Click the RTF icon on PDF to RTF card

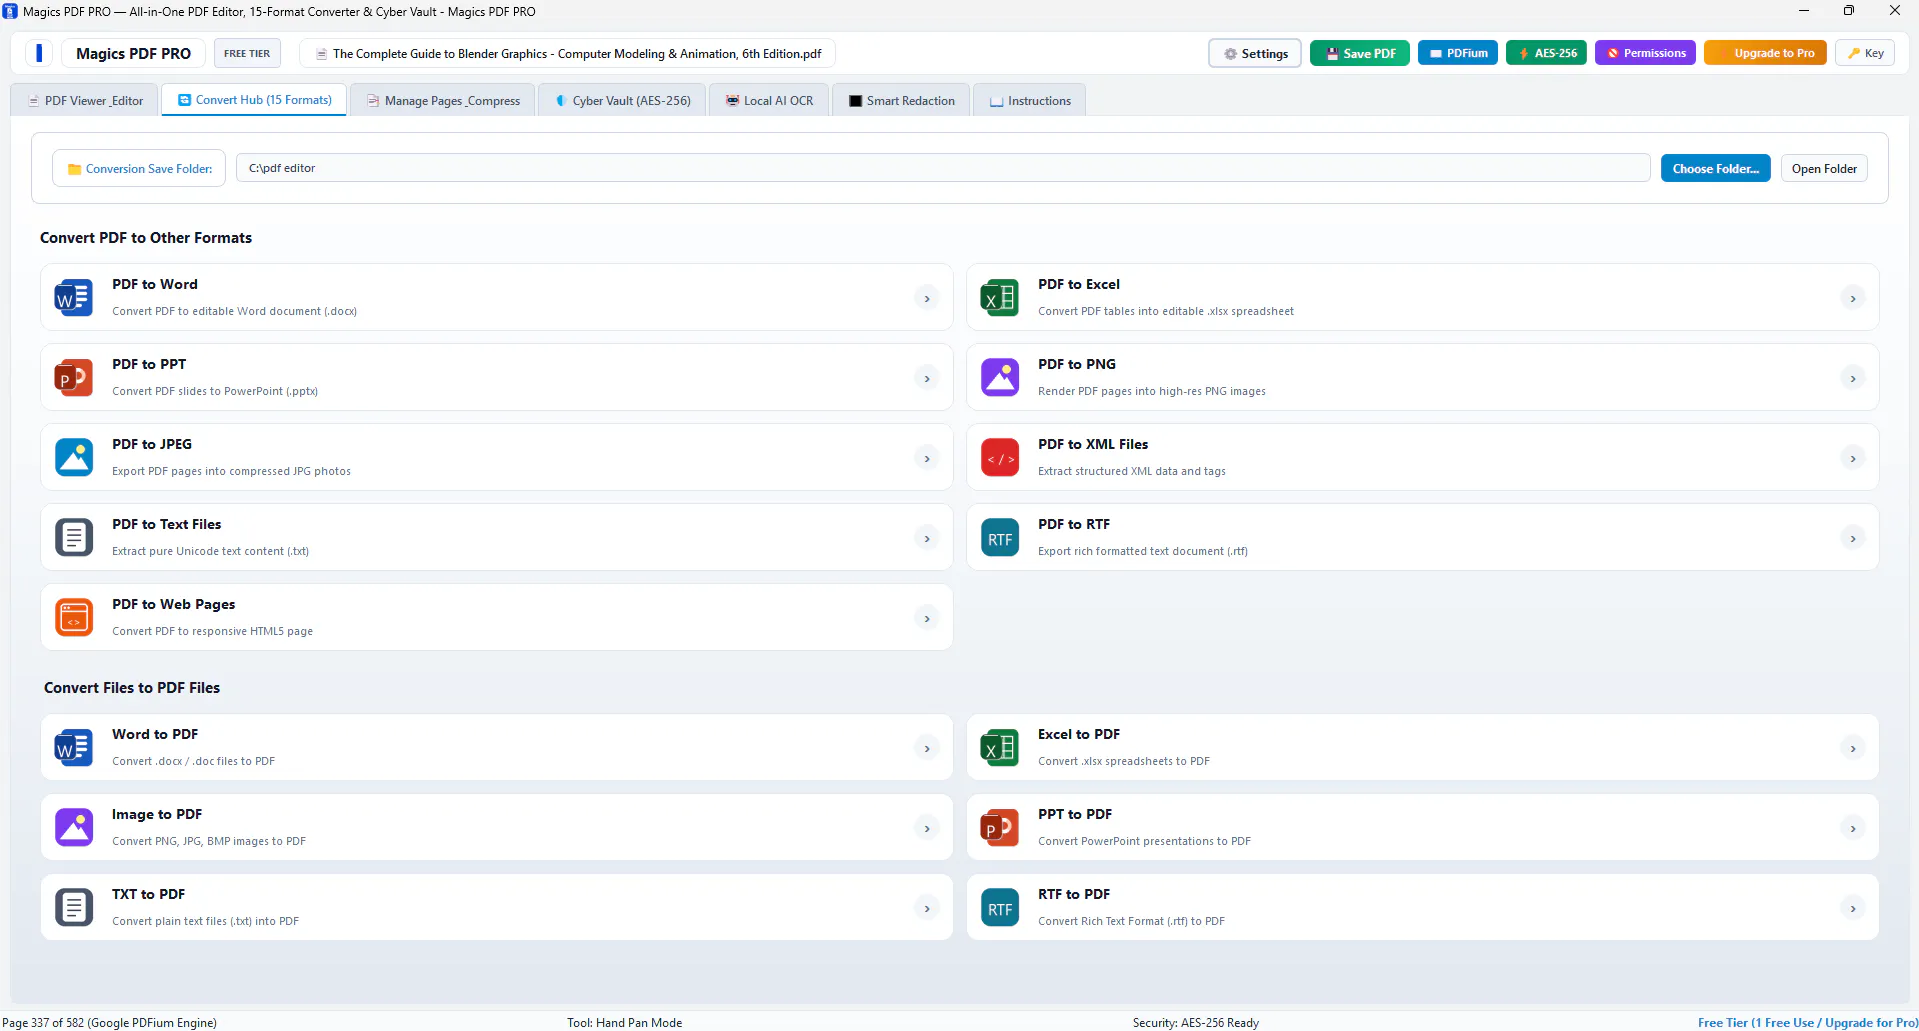1000,538
